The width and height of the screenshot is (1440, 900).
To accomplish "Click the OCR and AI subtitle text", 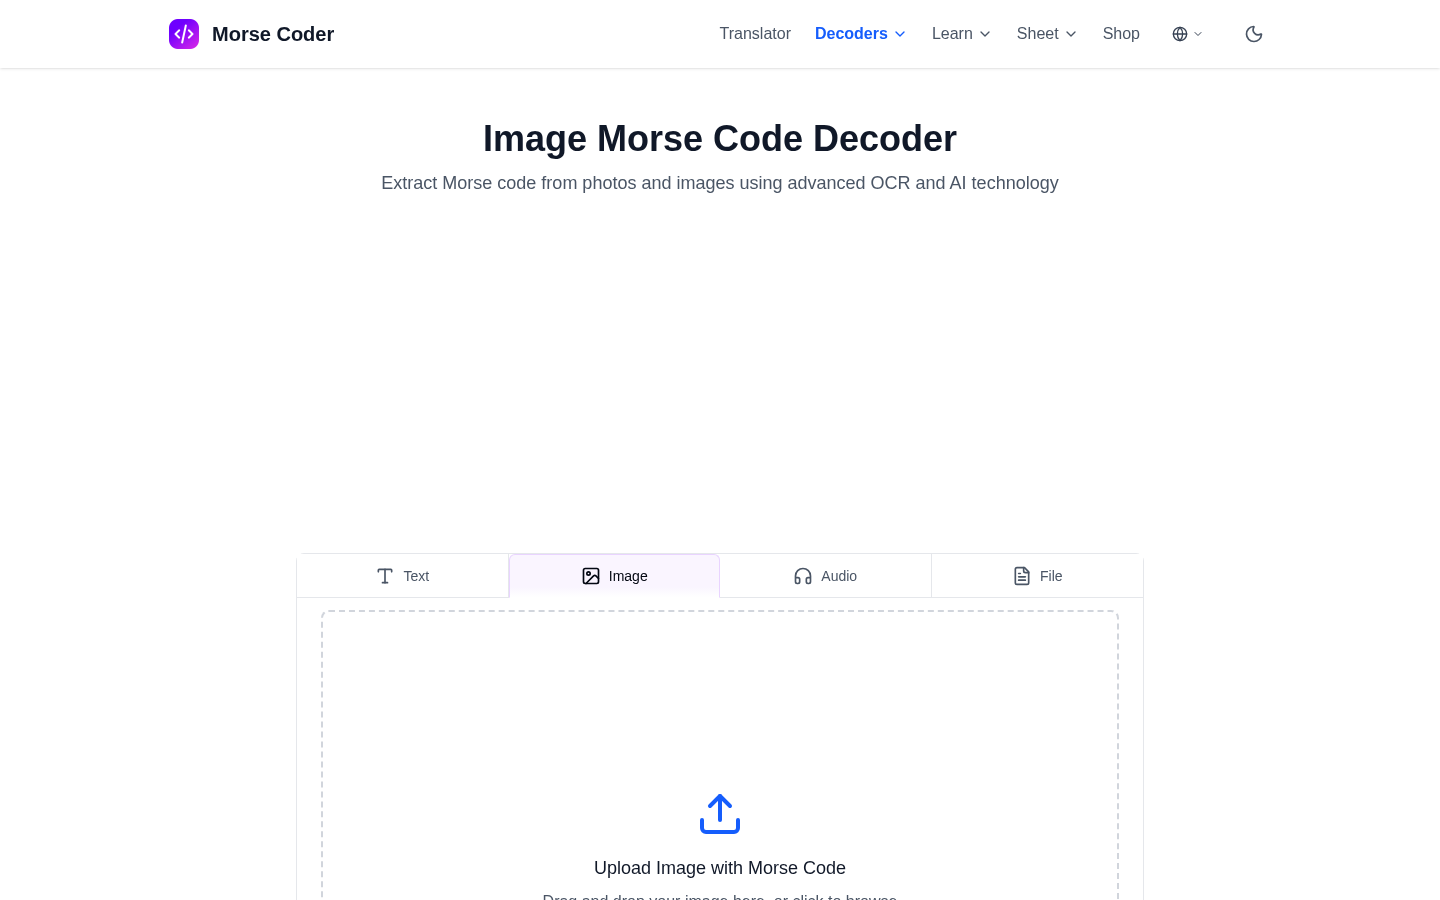I will click(720, 183).
